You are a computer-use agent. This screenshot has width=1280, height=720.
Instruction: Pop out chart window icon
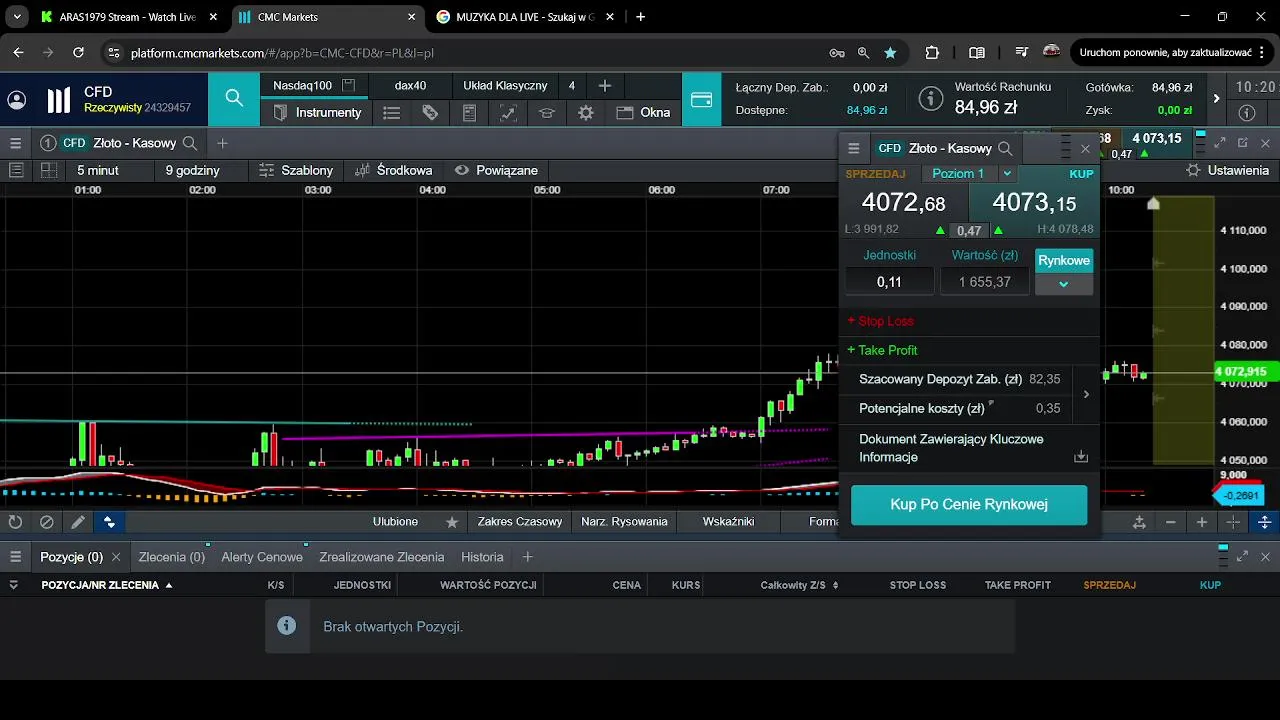1243,143
